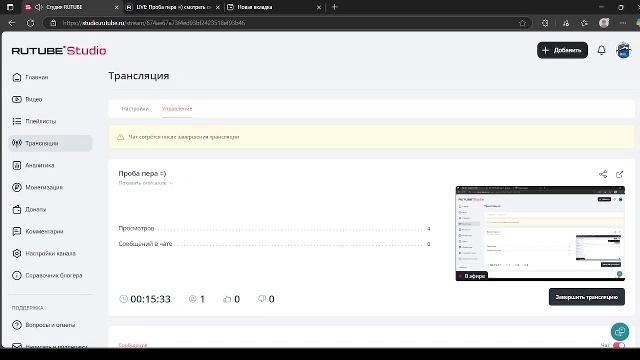Click the browser address bar URL
Screen dimensions: 640x360
pyautogui.click(x=154, y=23)
